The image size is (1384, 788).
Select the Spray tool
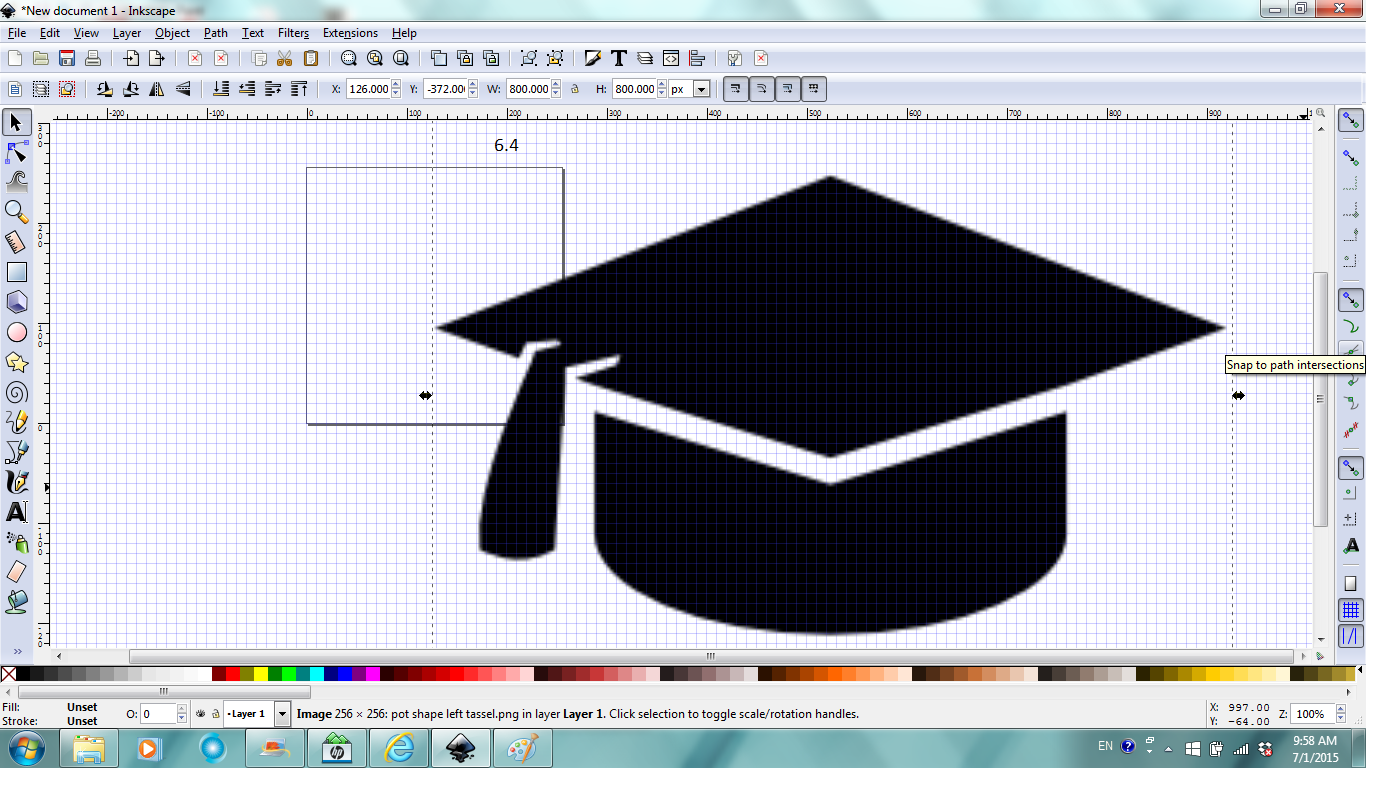point(16,542)
